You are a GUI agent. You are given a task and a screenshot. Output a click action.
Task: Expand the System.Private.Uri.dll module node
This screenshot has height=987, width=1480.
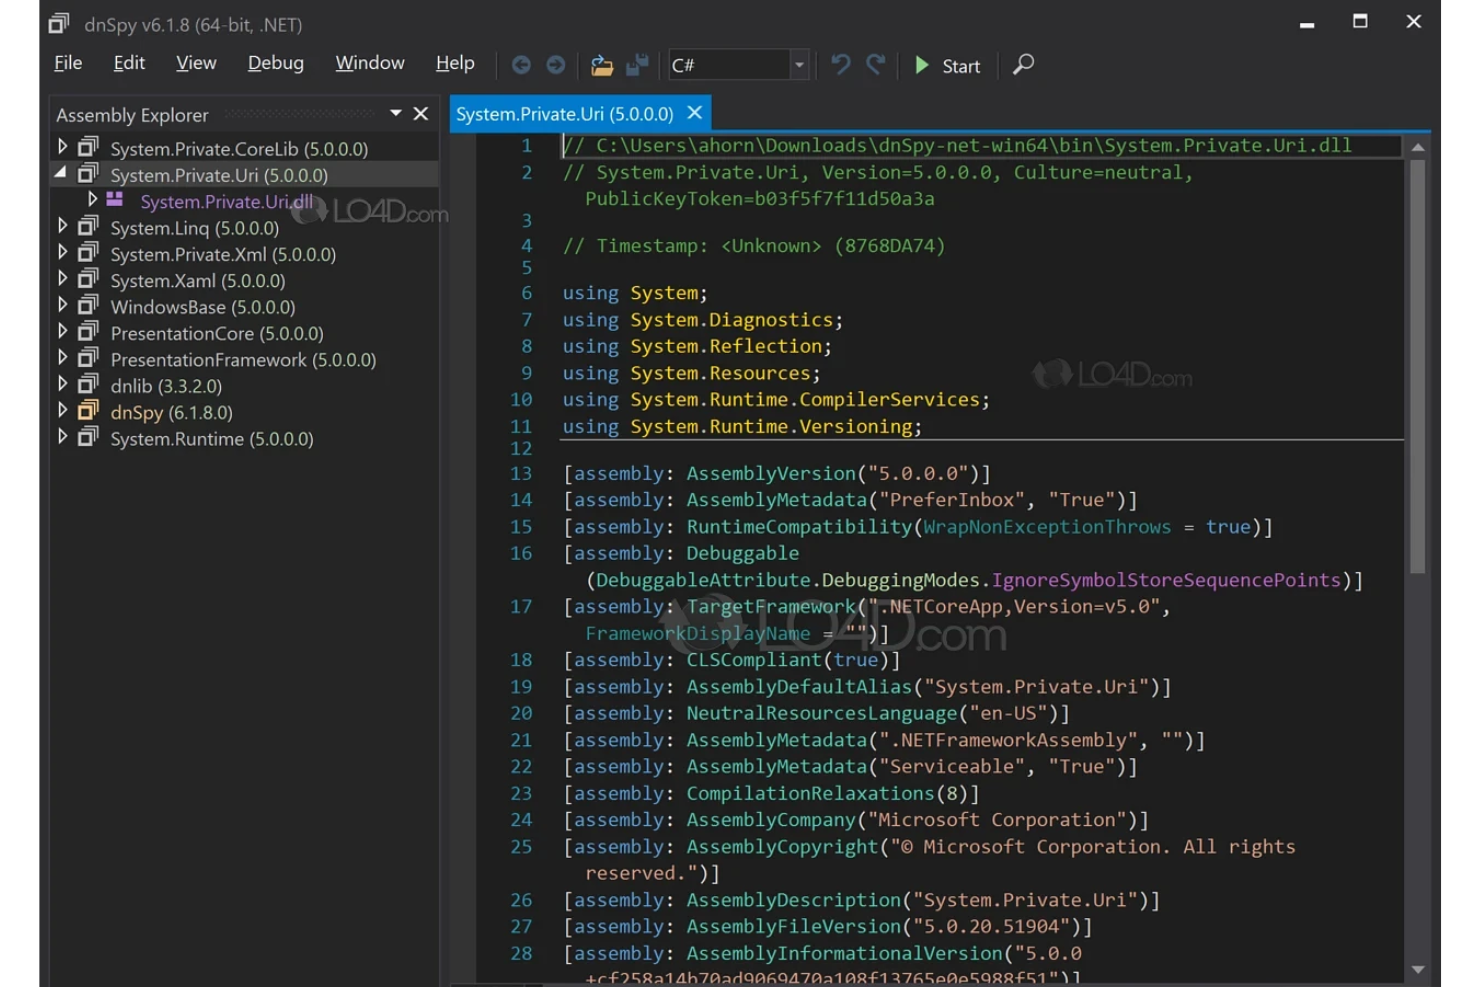[x=92, y=200]
